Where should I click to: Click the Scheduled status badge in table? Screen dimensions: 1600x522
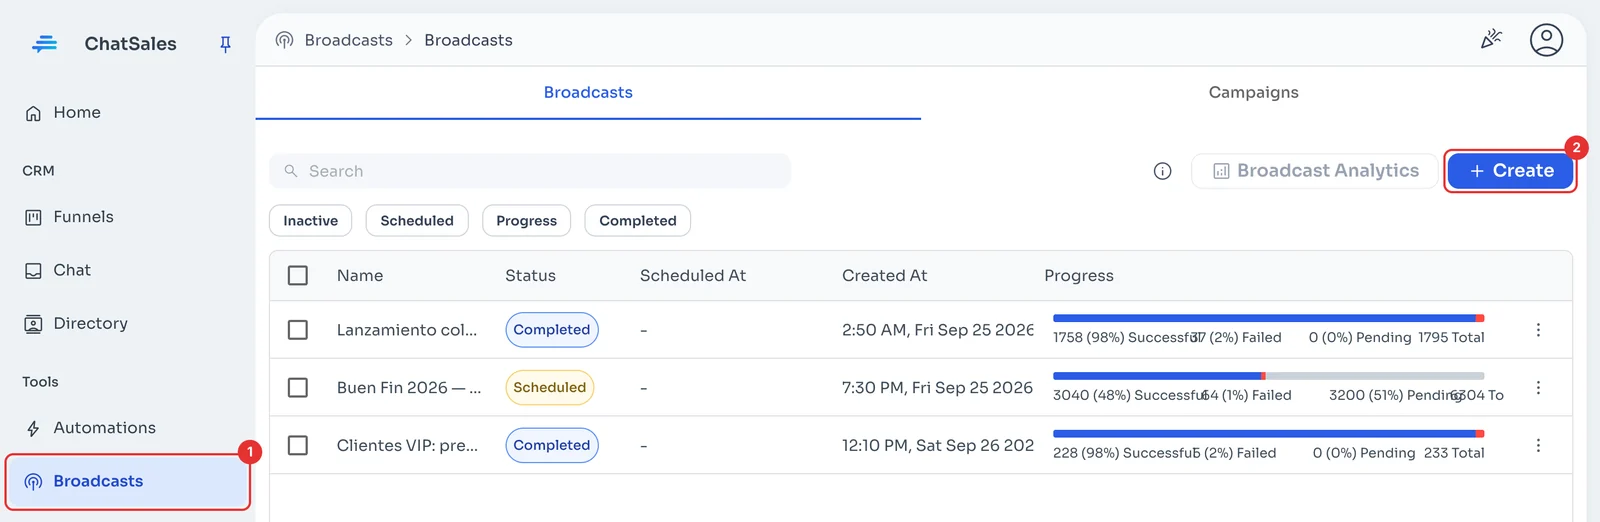pos(550,388)
